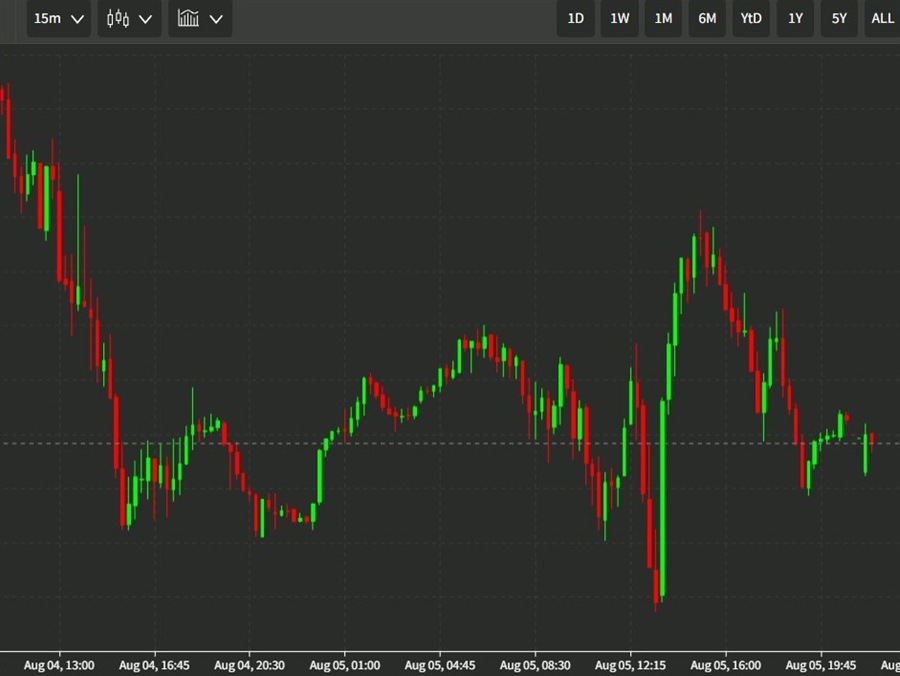Click the Aug 04, 20:30 axis label

point(250,665)
